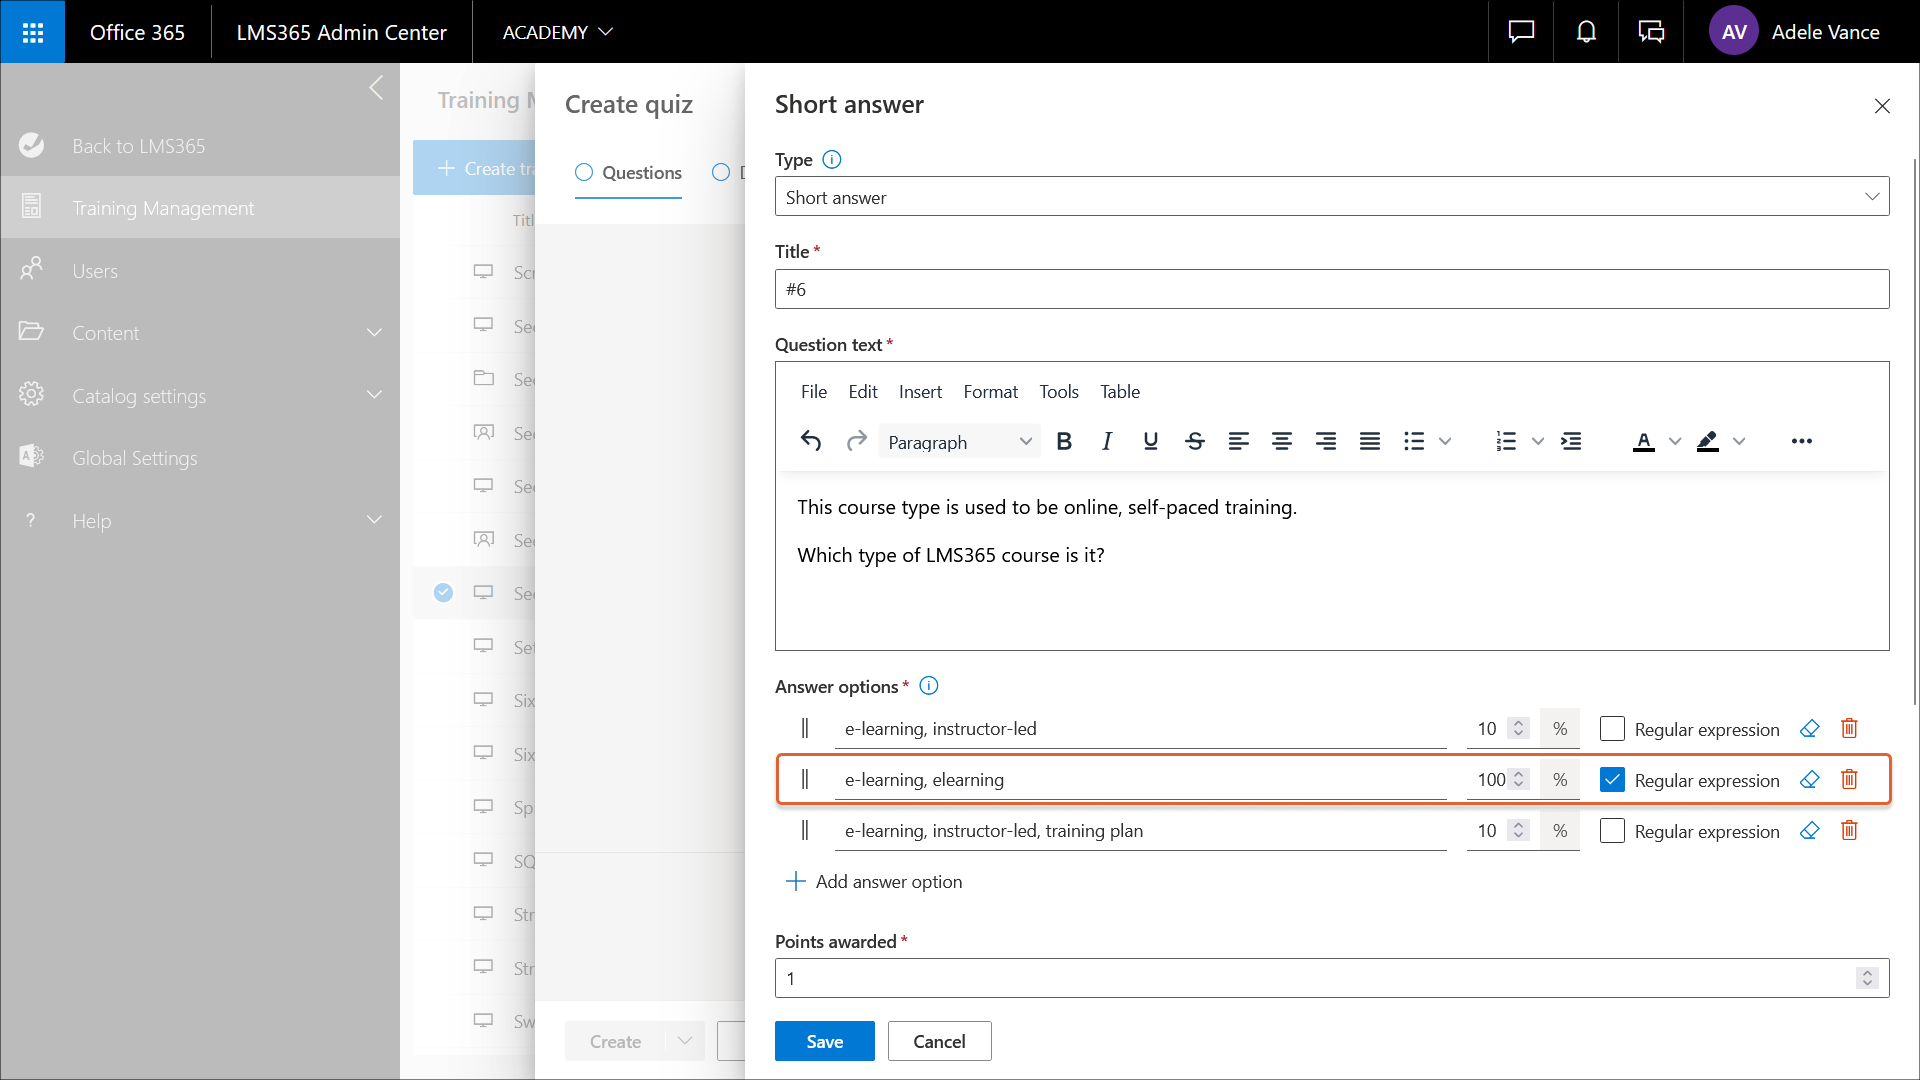1920x1080 pixels.
Task: Click the Office 365 app launcher waffle
Action: tap(32, 32)
